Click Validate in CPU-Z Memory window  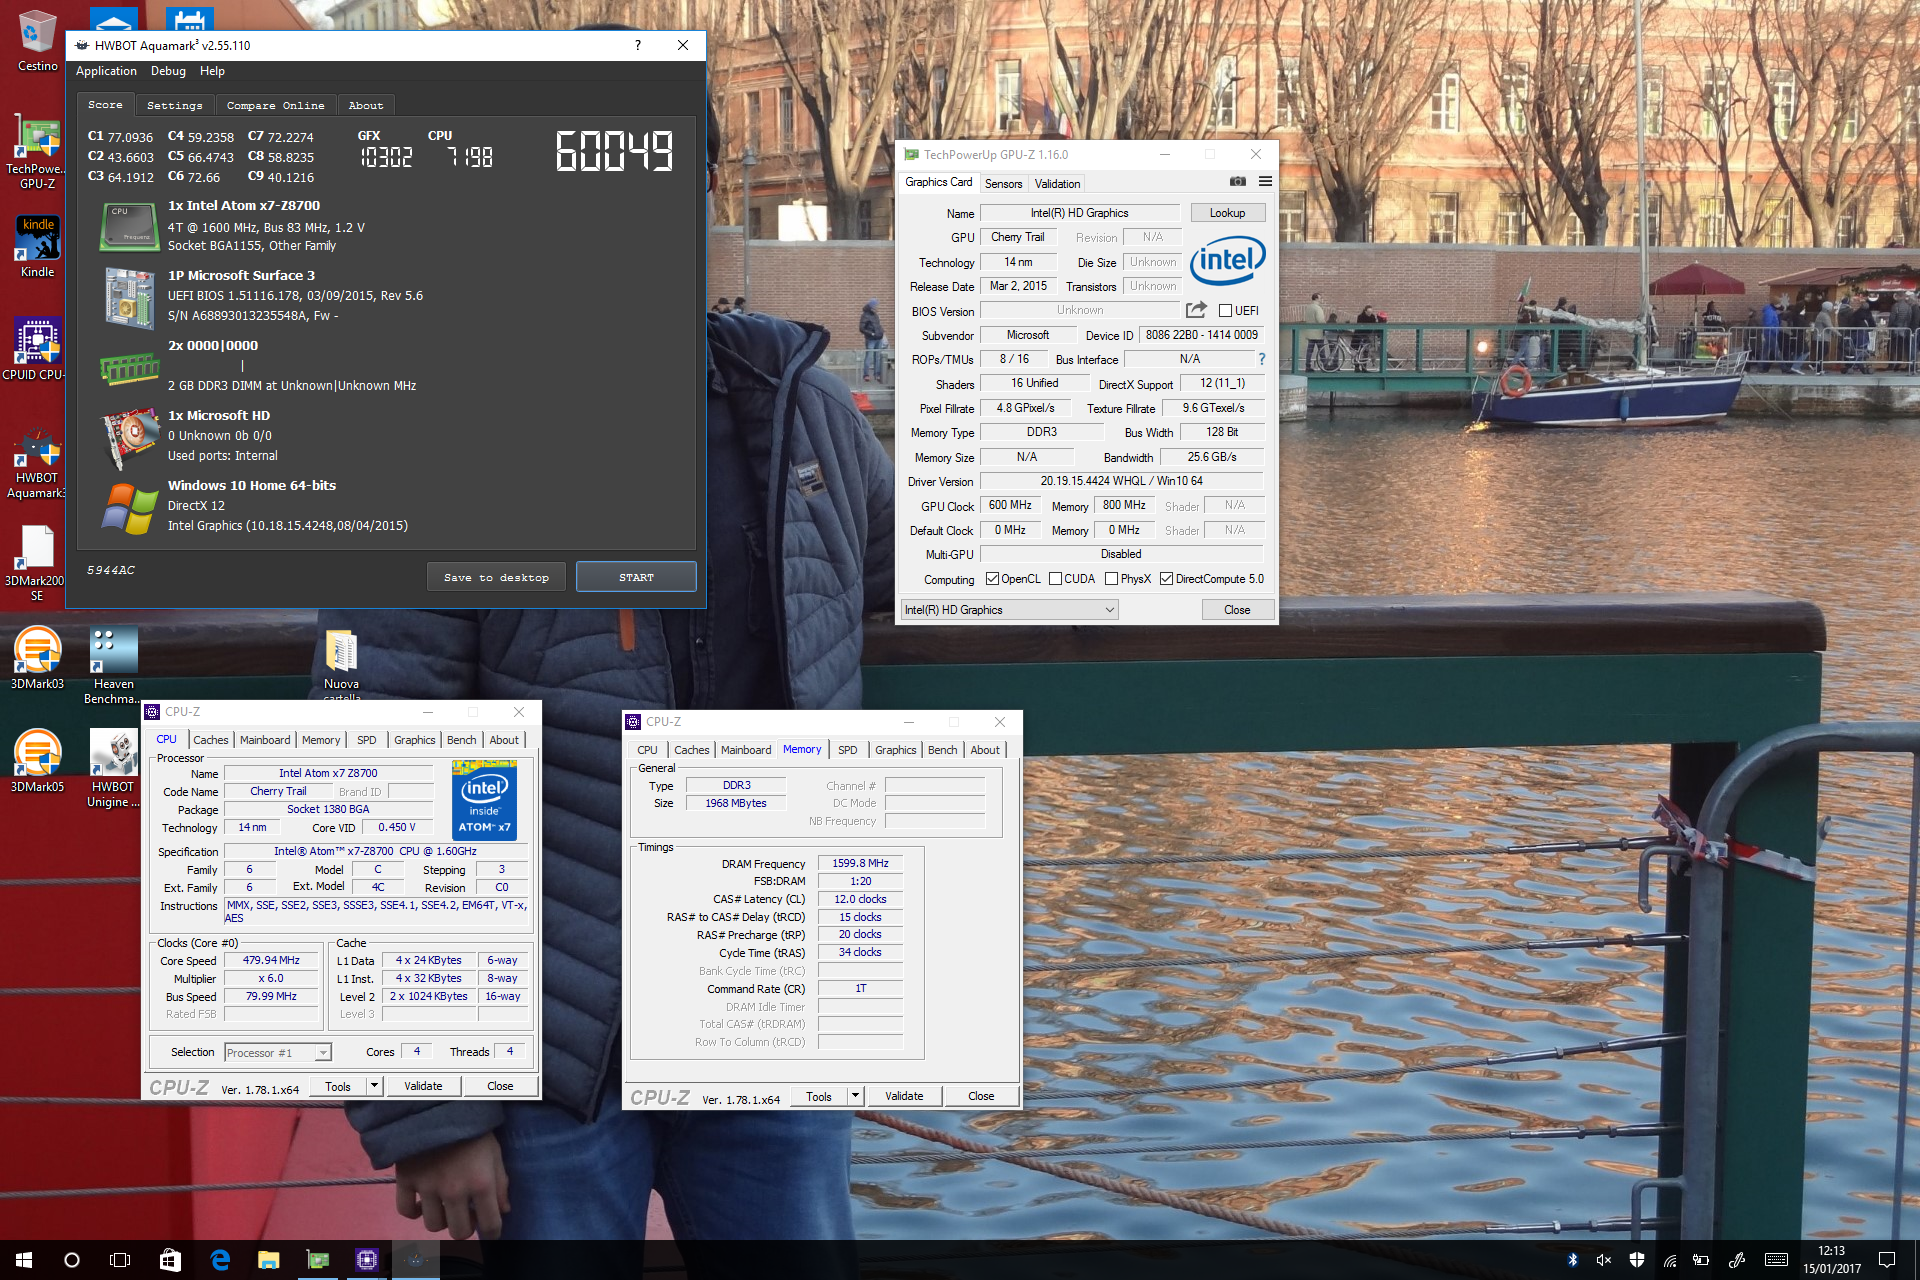click(904, 1096)
